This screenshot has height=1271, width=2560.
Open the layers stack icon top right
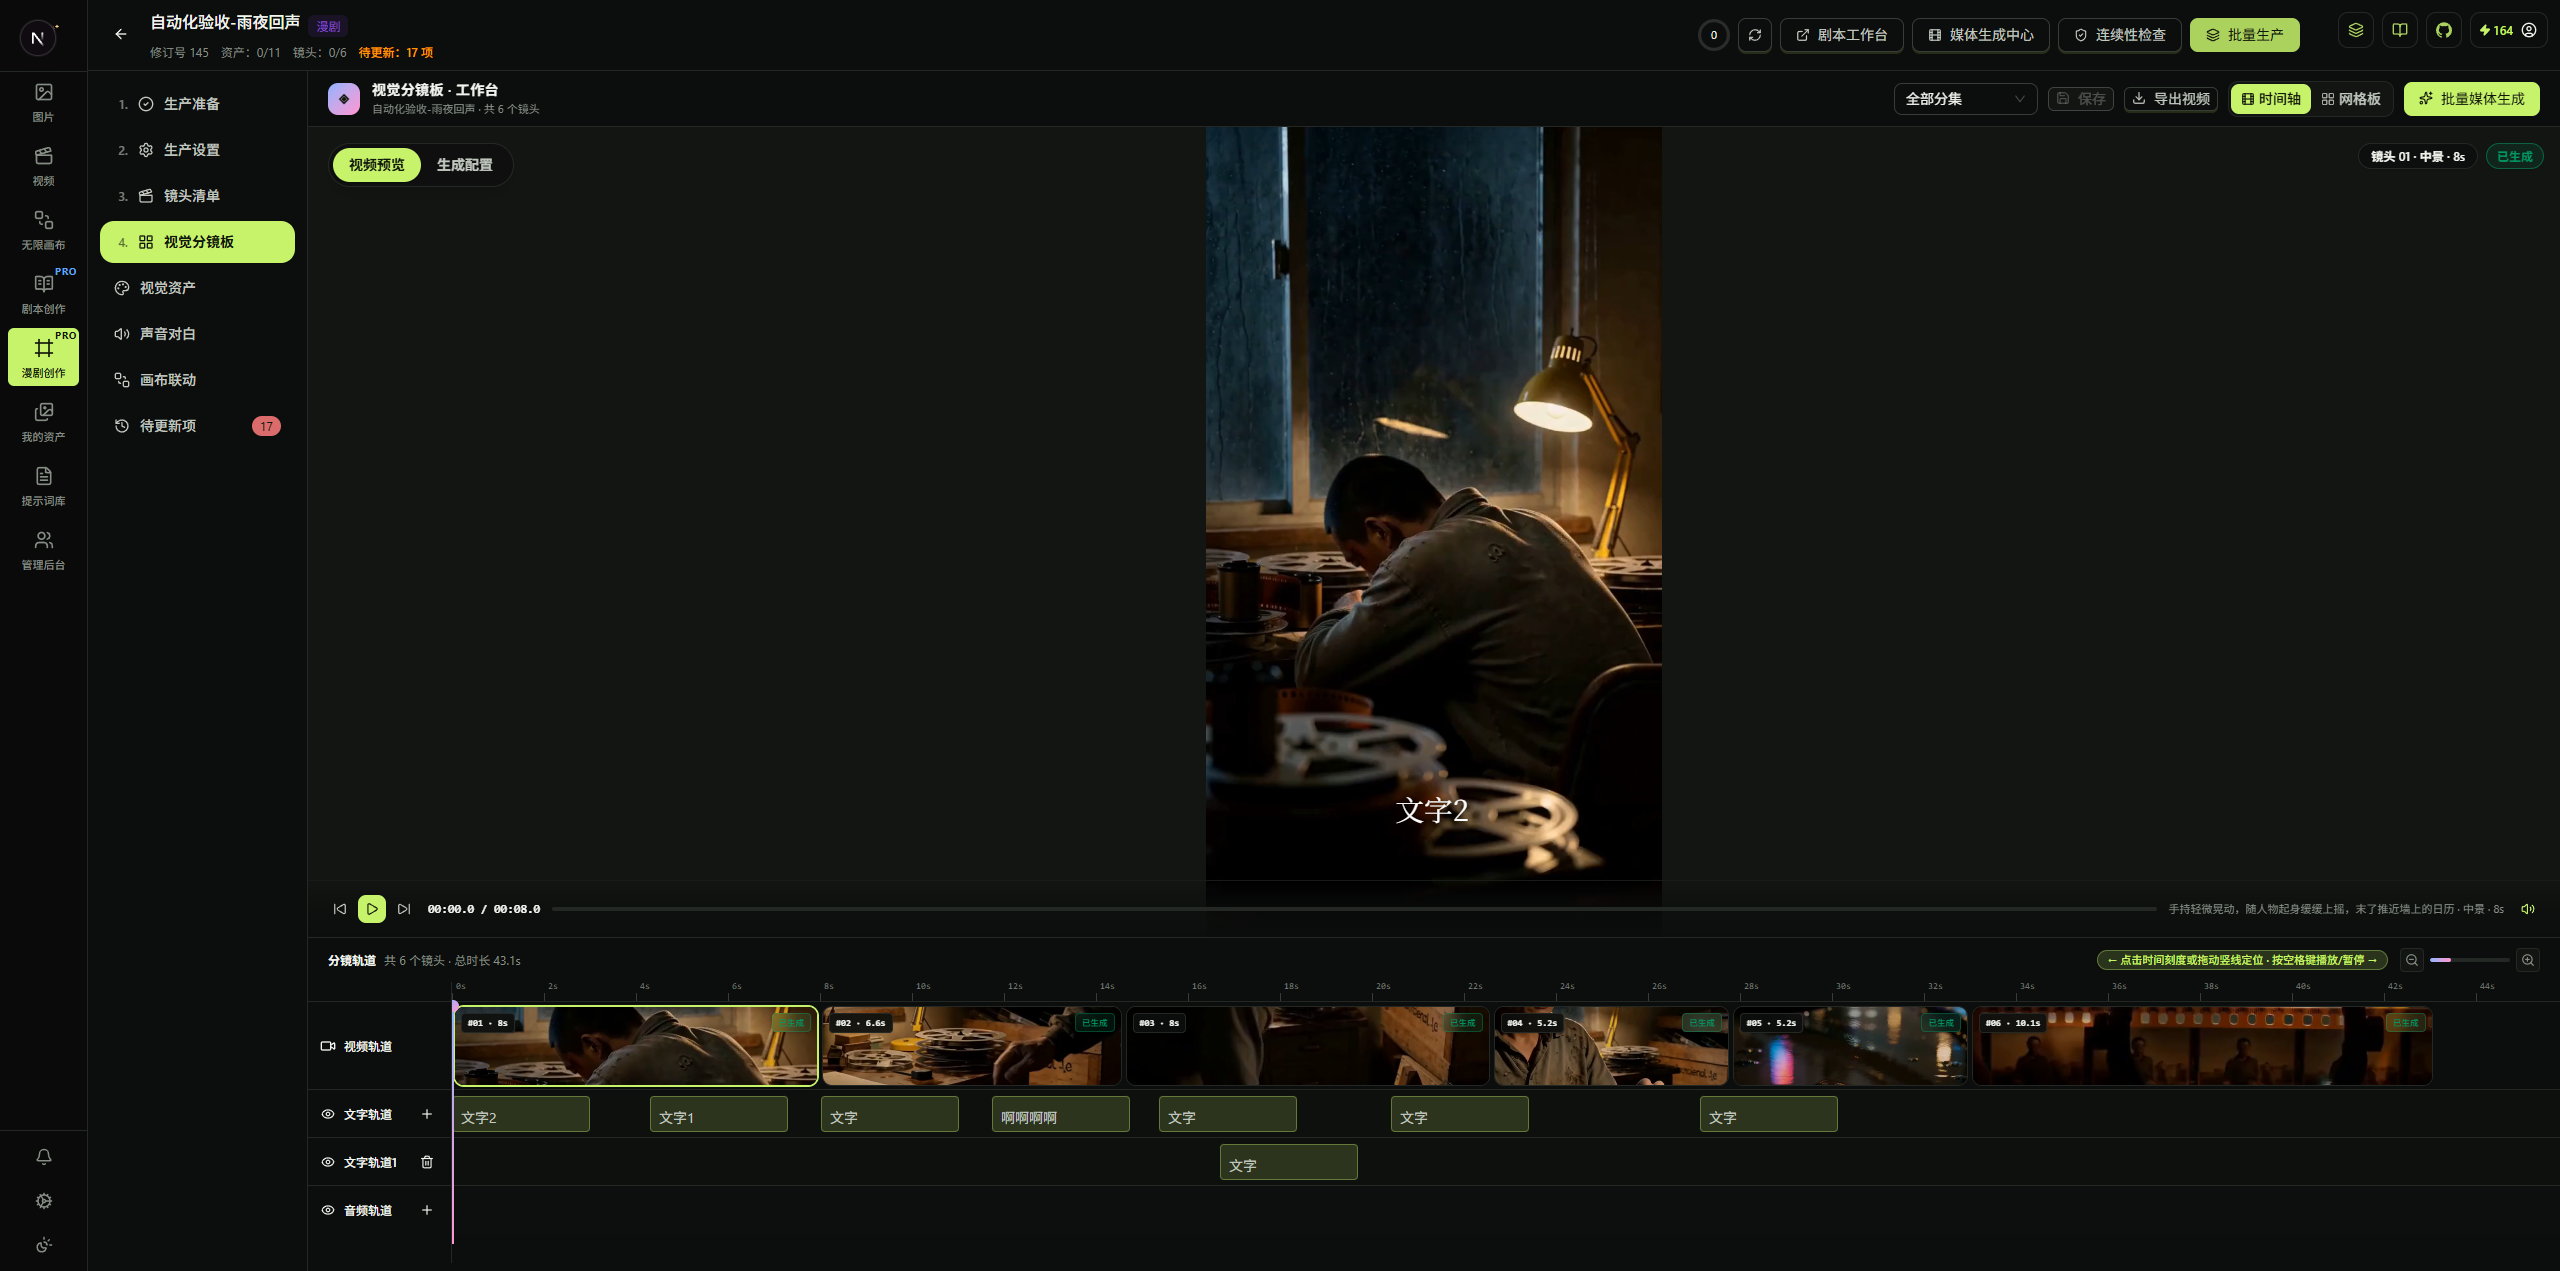pos(2356,30)
